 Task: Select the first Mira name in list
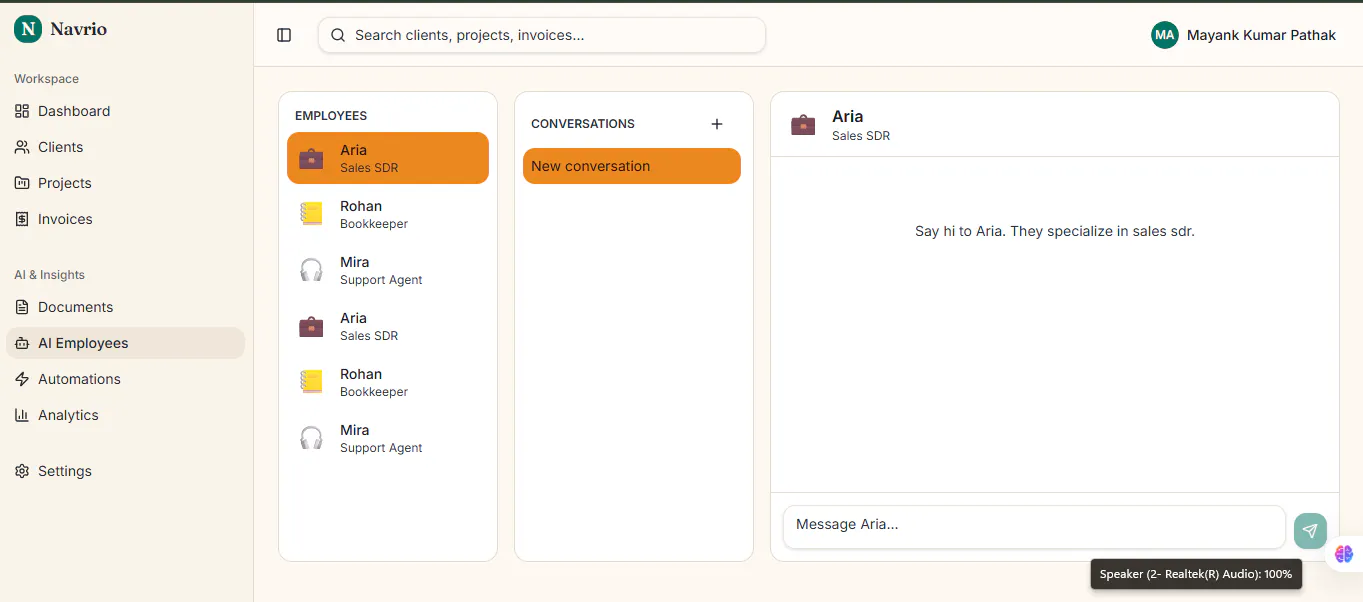[x=355, y=262]
